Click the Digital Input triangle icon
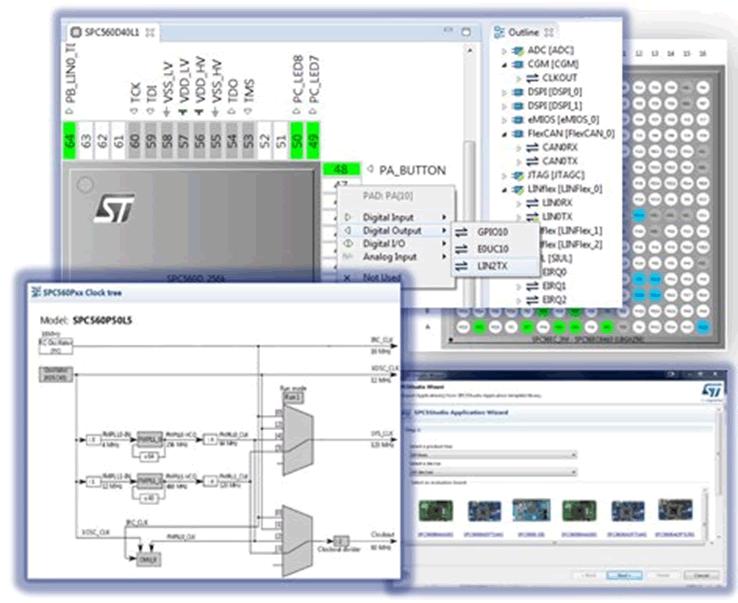Image resolution: width=738 pixels, height=603 pixels. click(x=348, y=217)
